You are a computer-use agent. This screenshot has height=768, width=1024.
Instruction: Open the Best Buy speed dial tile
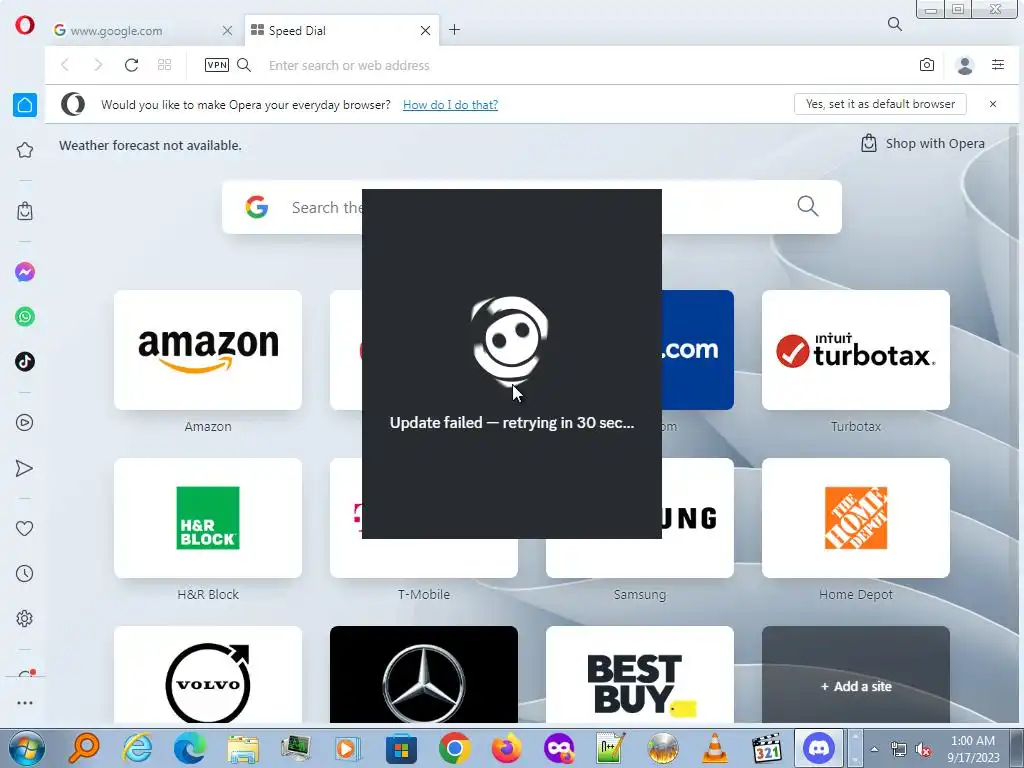pos(639,675)
